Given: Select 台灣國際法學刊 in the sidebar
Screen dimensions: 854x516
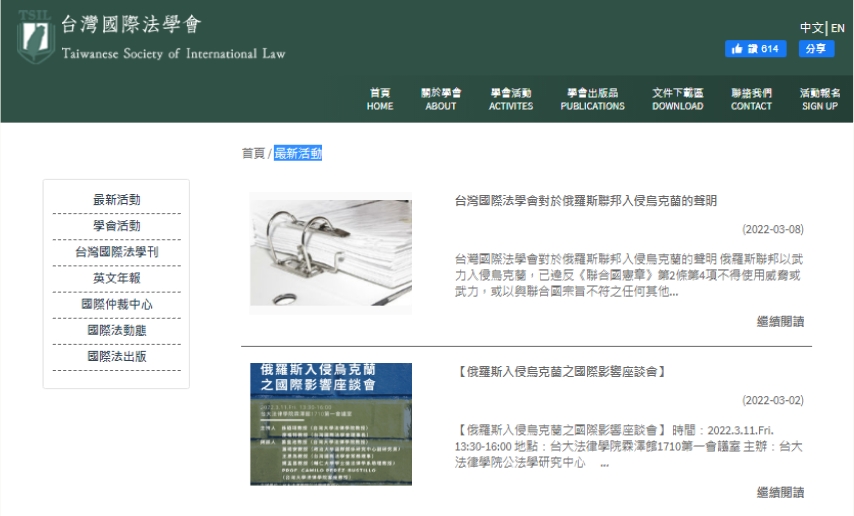Looking at the screenshot, I should pyautogui.click(x=117, y=252).
